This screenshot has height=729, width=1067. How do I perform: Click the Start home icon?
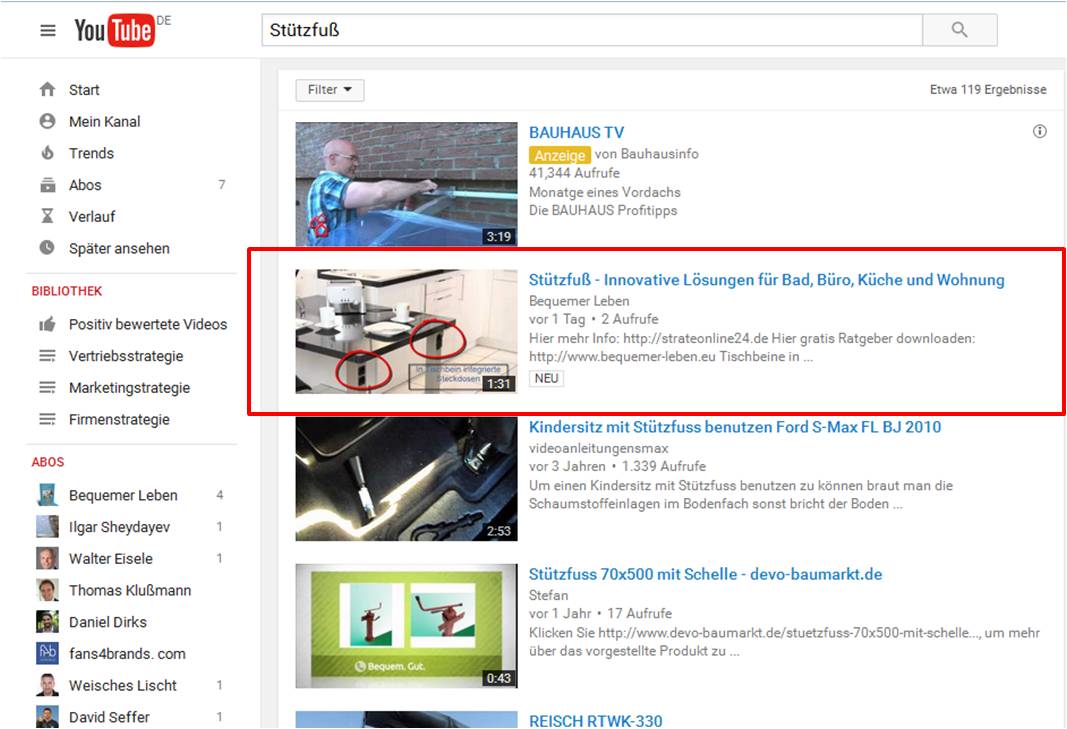pyautogui.click(x=47, y=90)
